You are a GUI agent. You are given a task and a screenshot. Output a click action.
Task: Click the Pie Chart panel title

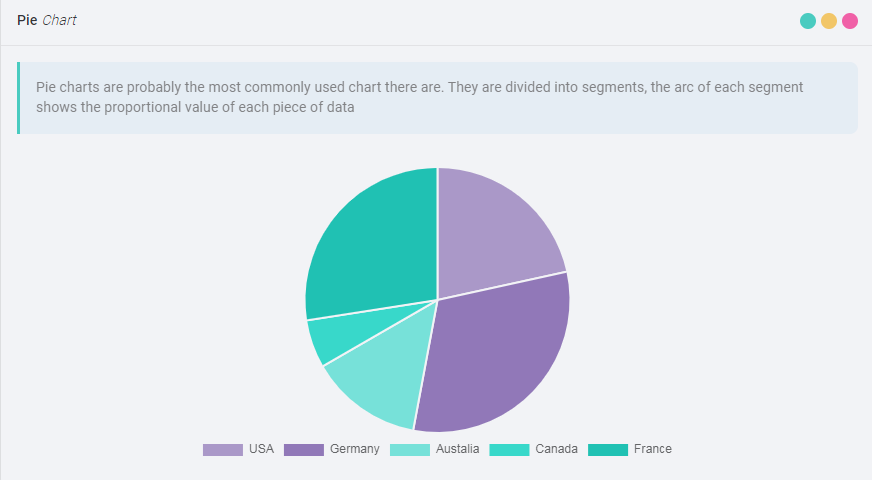click(47, 21)
